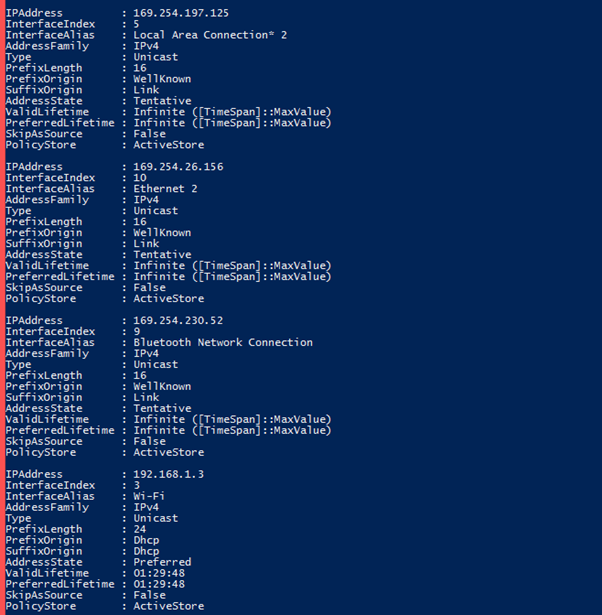Click the Bluetooth Network Connection text
This screenshot has width=602, height=615.
223,342
